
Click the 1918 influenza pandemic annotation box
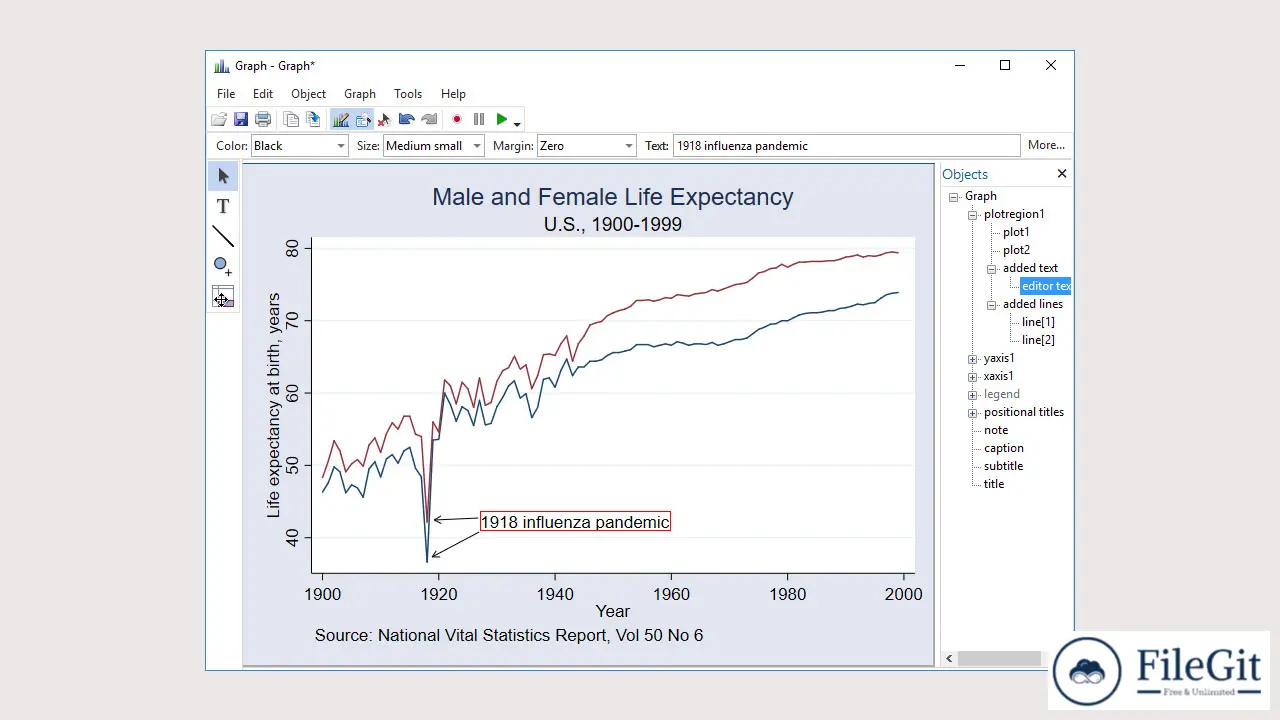coord(575,522)
